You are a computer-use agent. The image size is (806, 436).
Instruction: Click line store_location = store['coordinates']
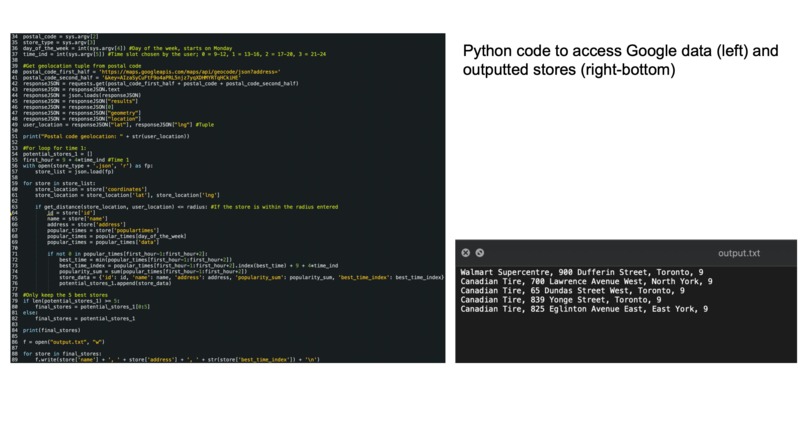[x=91, y=189]
